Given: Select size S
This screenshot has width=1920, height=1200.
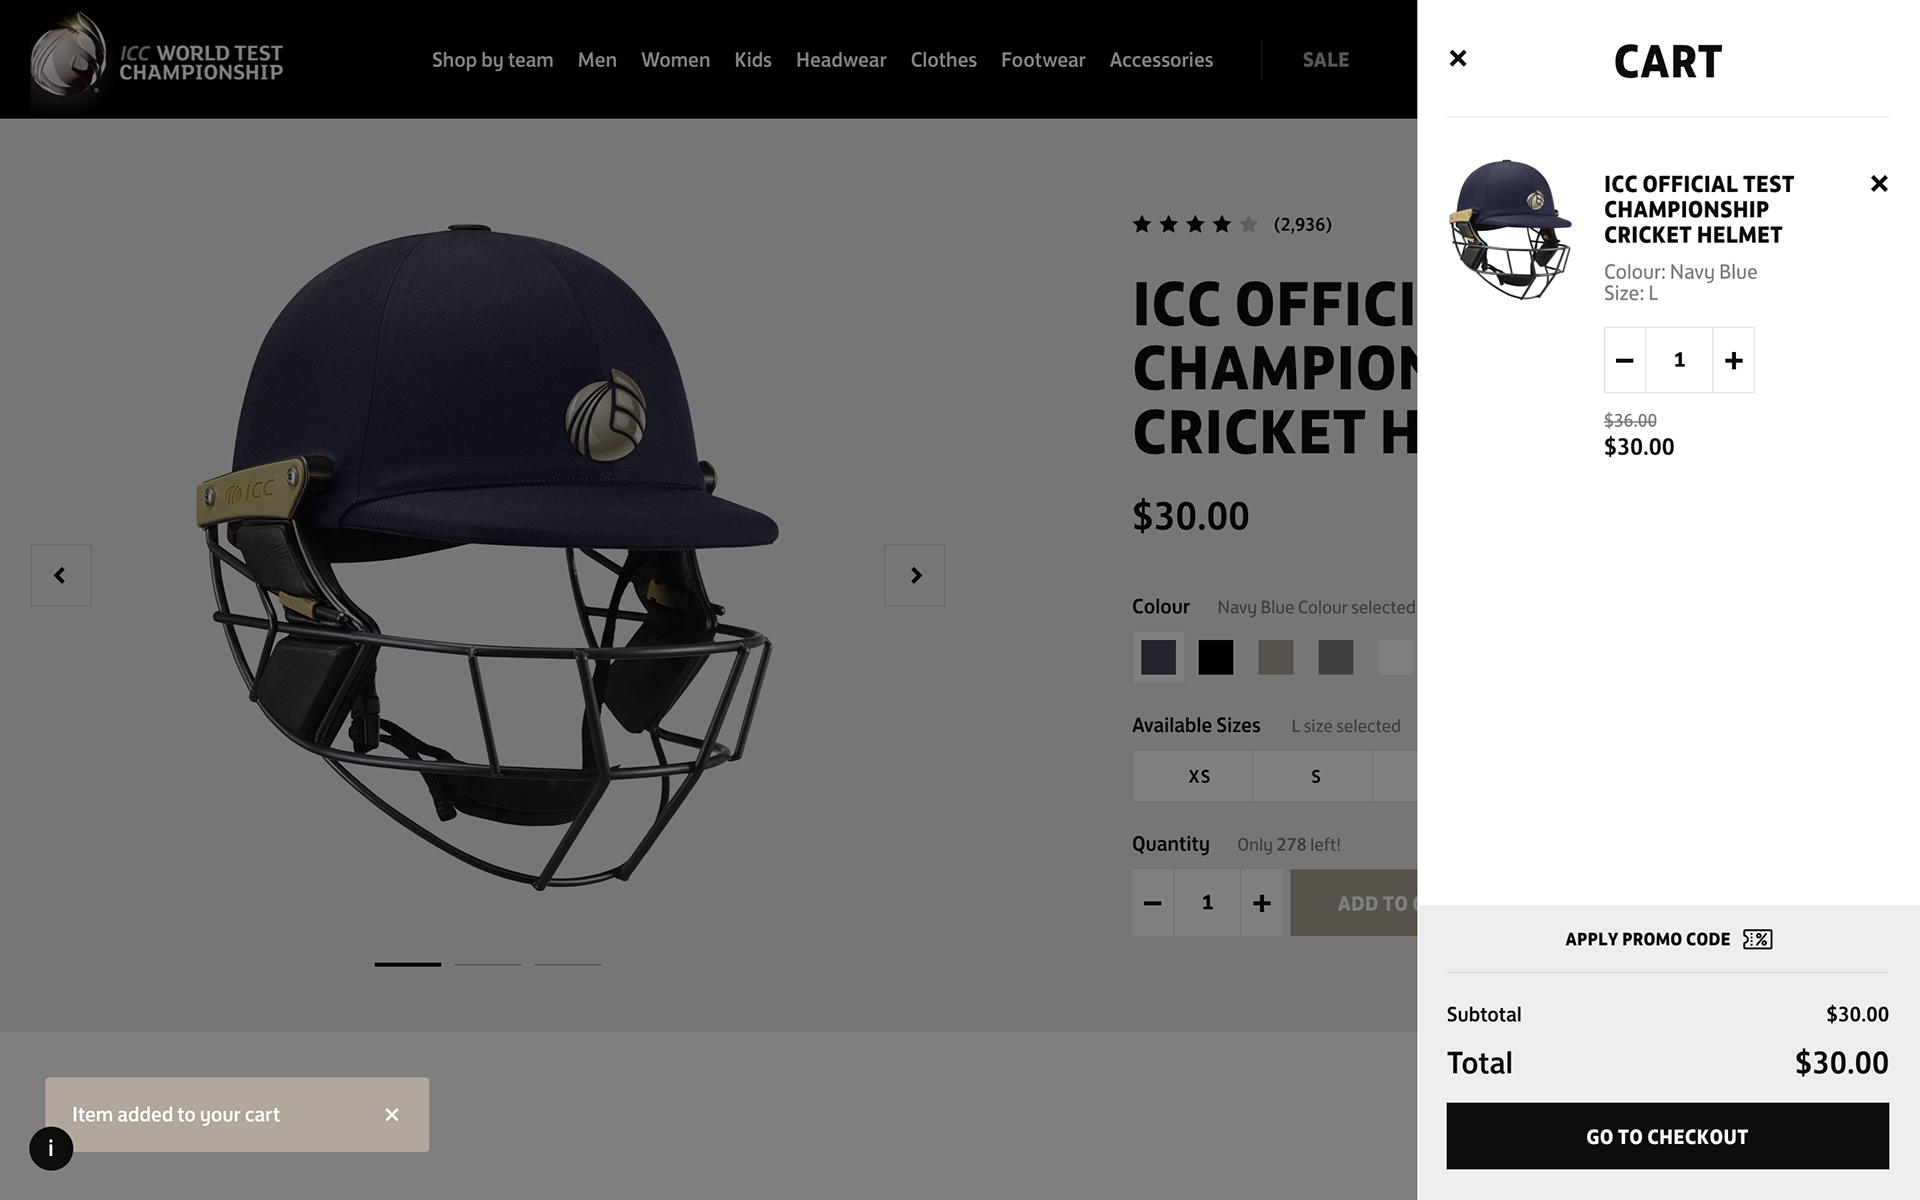Looking at the screenshot, I should [1315, 776].
